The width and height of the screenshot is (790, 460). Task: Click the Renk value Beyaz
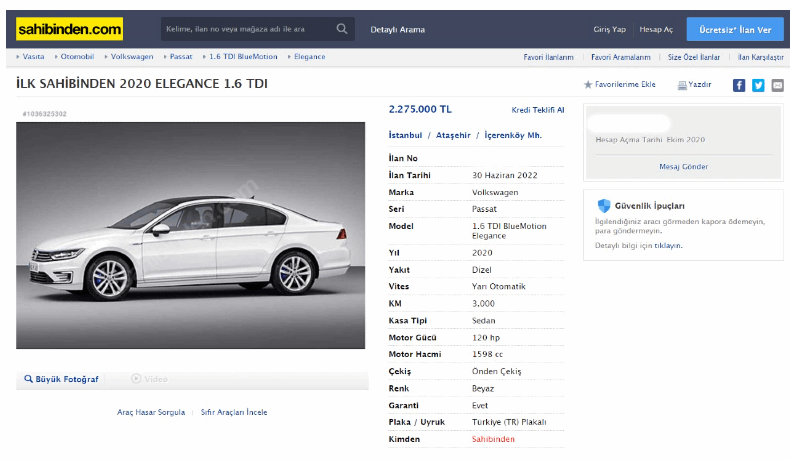point(483,388)
